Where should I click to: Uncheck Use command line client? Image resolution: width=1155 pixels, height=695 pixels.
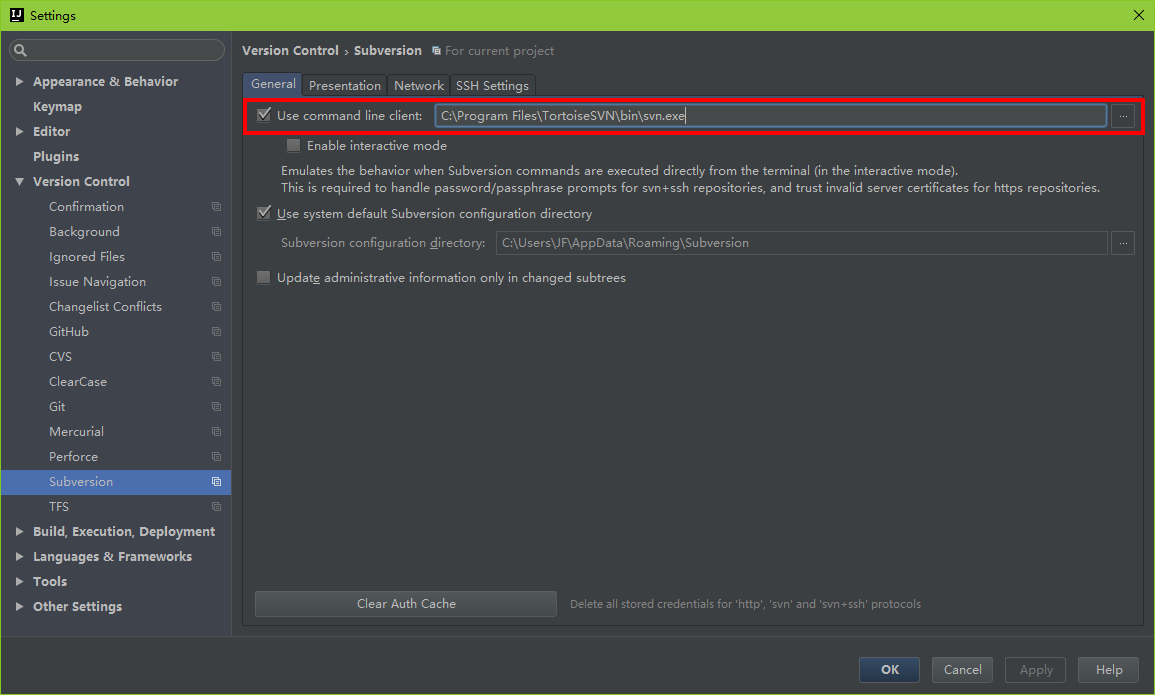(x=264, y=116)
